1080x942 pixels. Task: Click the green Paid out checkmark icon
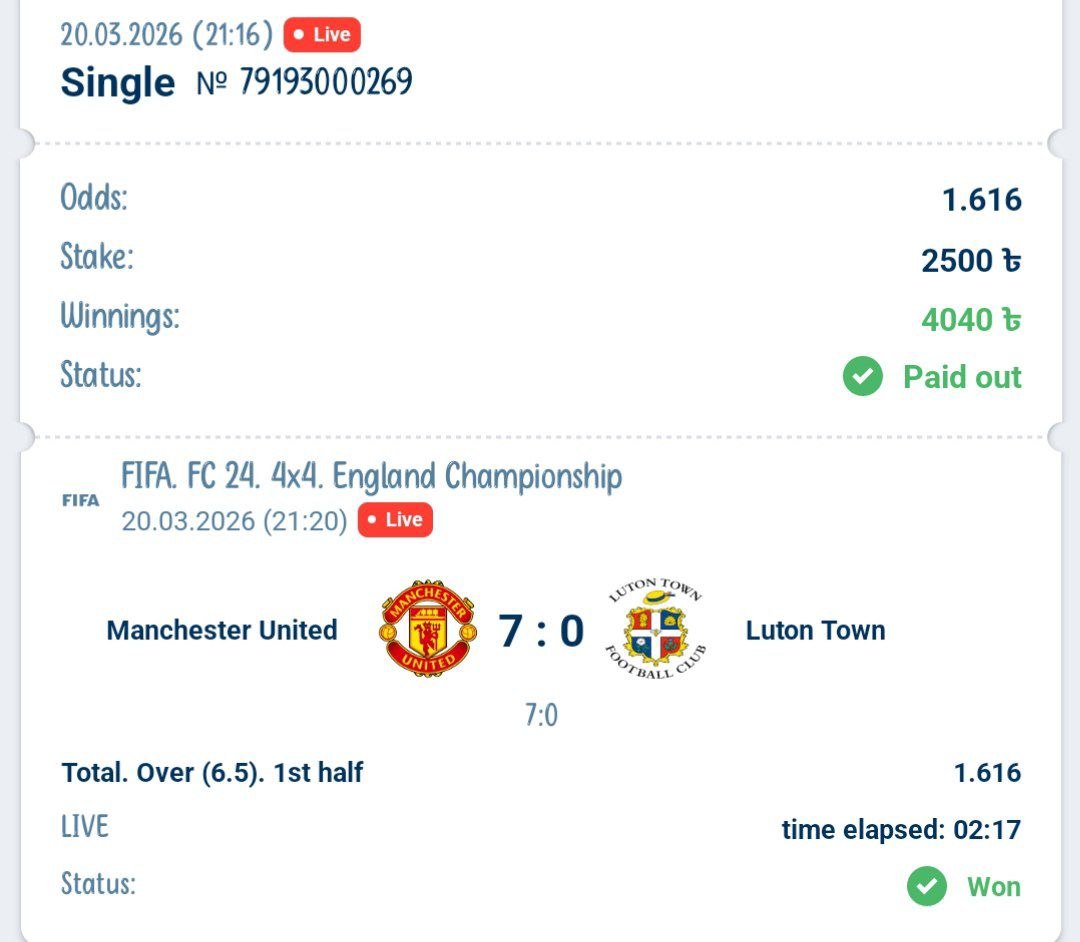tap(862, 377)
